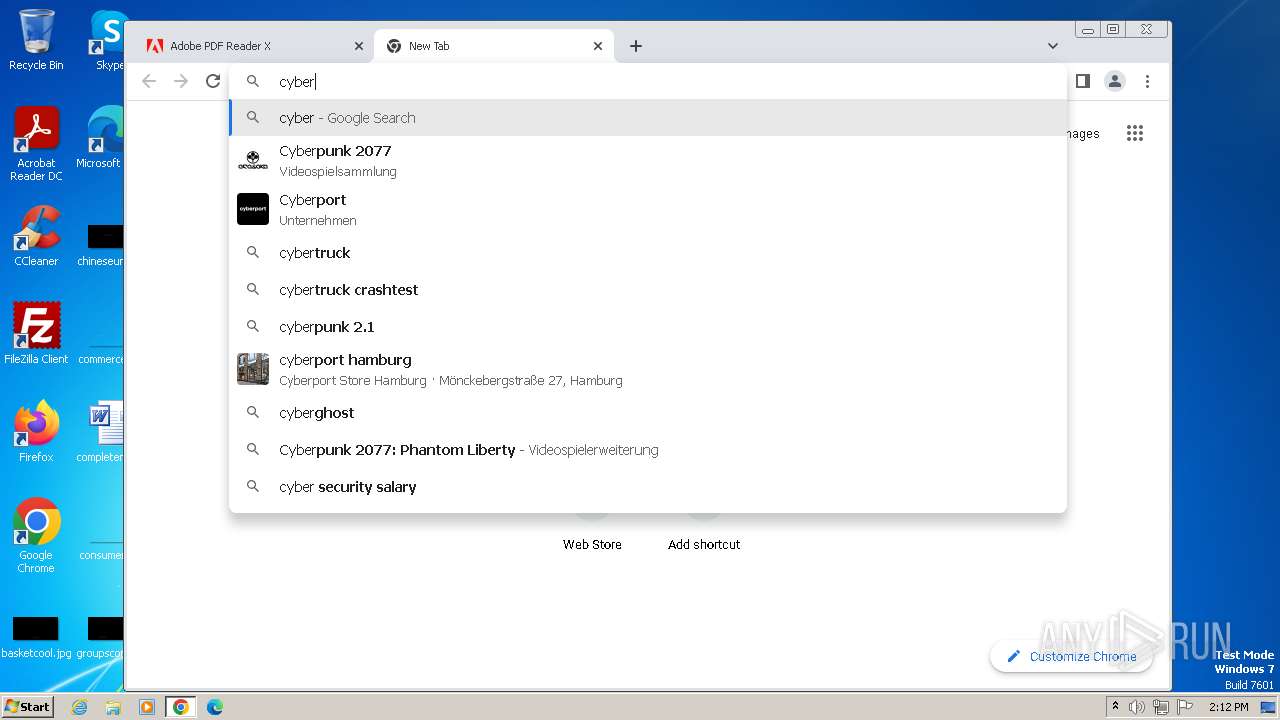Click the Action Center flag tray icon
Image resolution: width=1280 pixels, height=720 pixels.
tap(1185, 707)
